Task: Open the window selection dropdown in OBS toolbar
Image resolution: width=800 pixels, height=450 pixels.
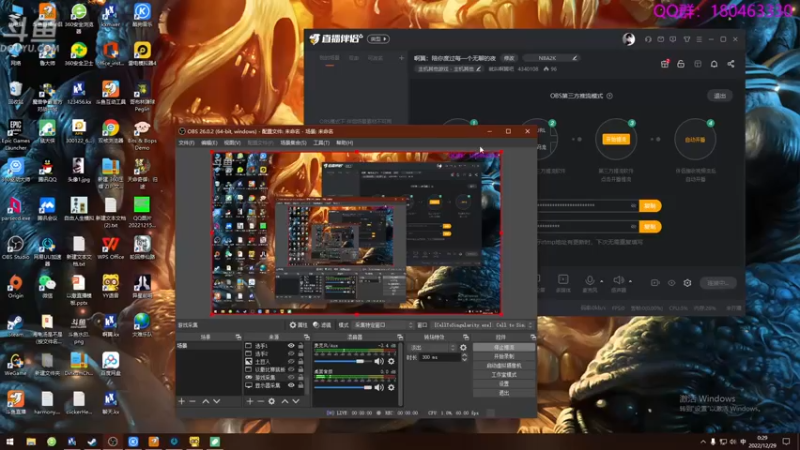Action: point(483,325)
